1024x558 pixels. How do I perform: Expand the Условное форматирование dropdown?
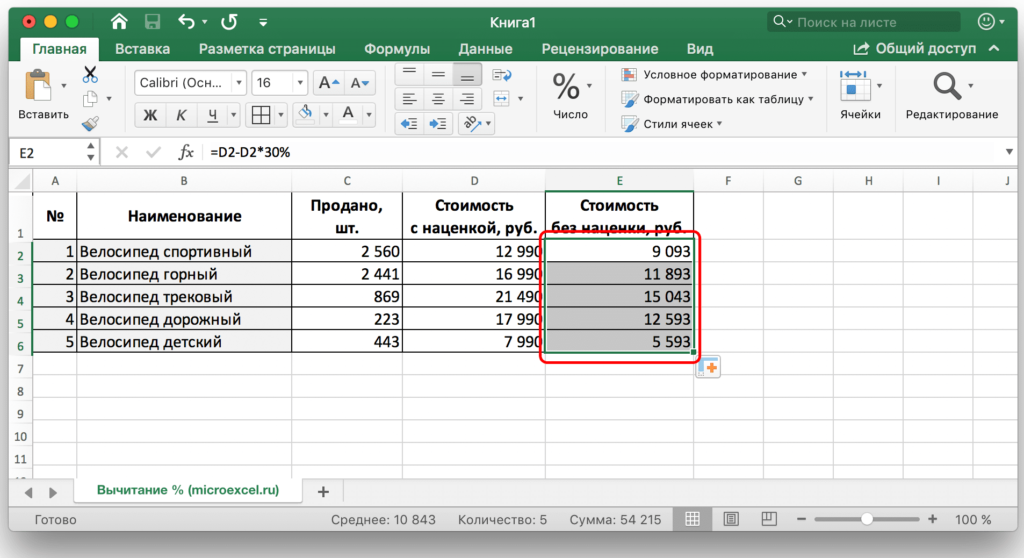tap(804, 74)
